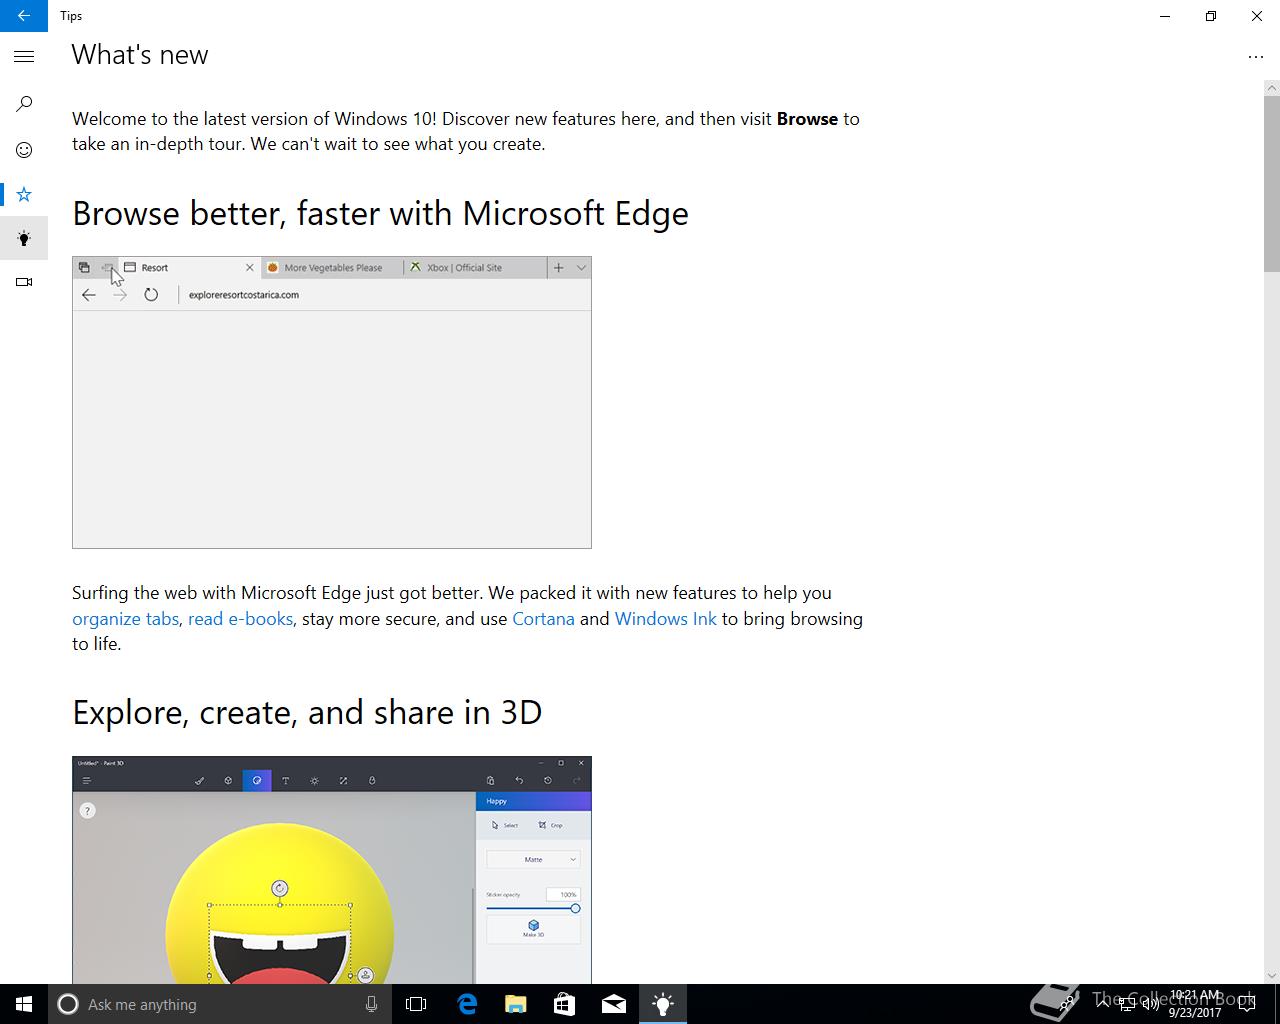Click the Paint 3D smiley screenshot
The image size is (1280, 1024).
coord(332,870)
